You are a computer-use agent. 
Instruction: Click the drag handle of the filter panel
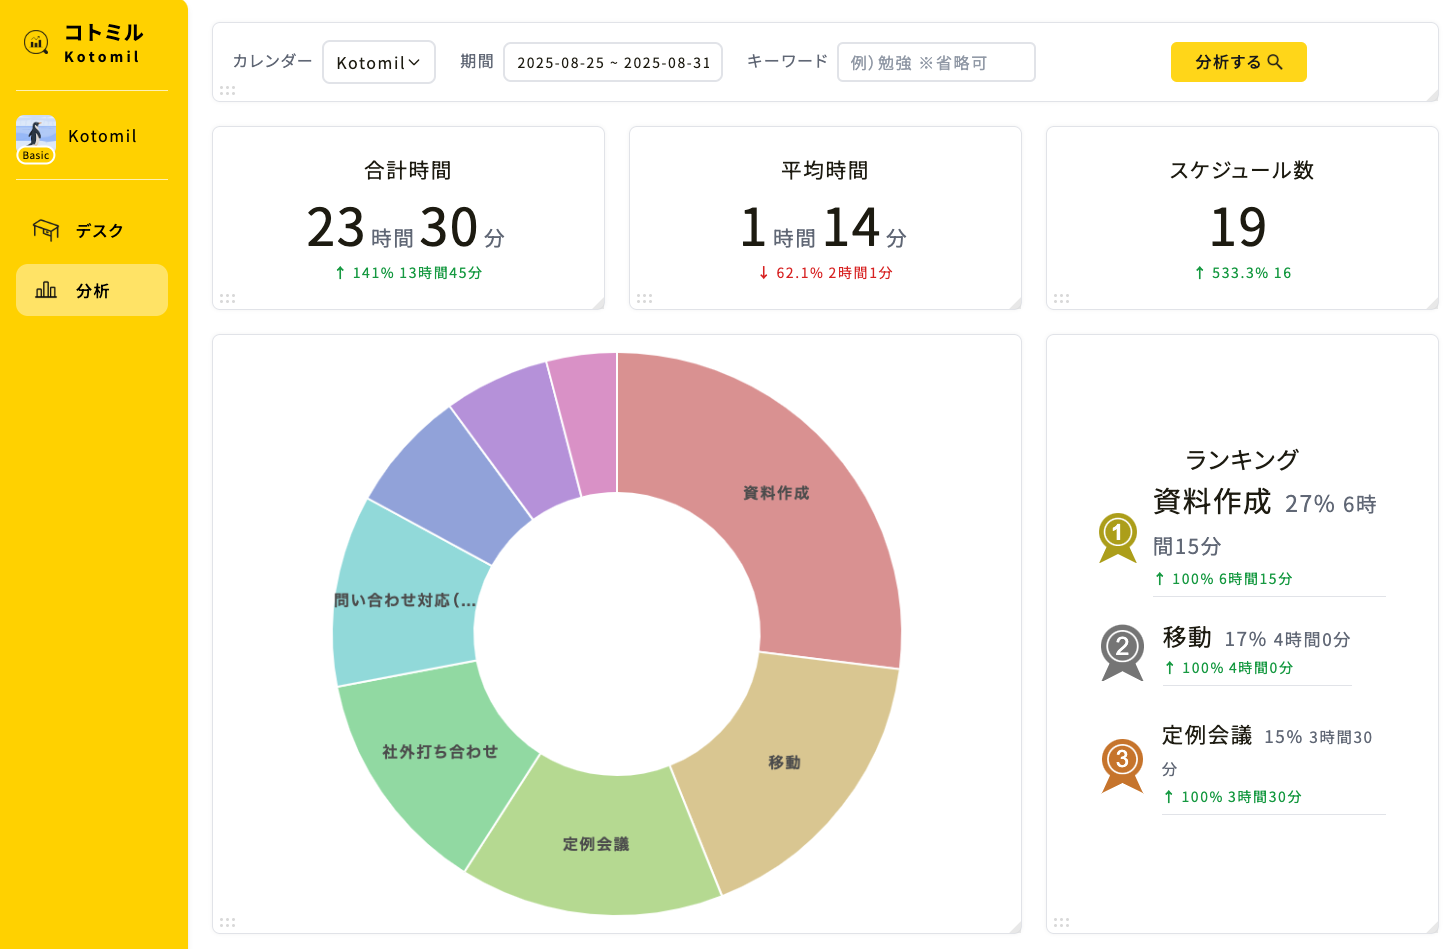(x=228, y=90)
